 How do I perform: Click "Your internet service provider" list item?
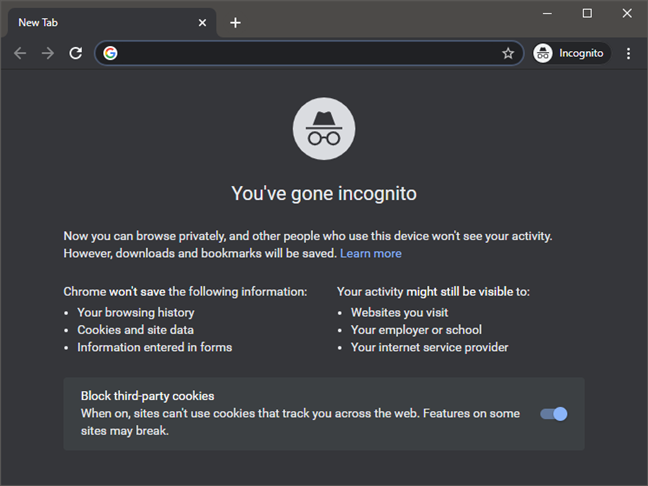coord(429,347)
